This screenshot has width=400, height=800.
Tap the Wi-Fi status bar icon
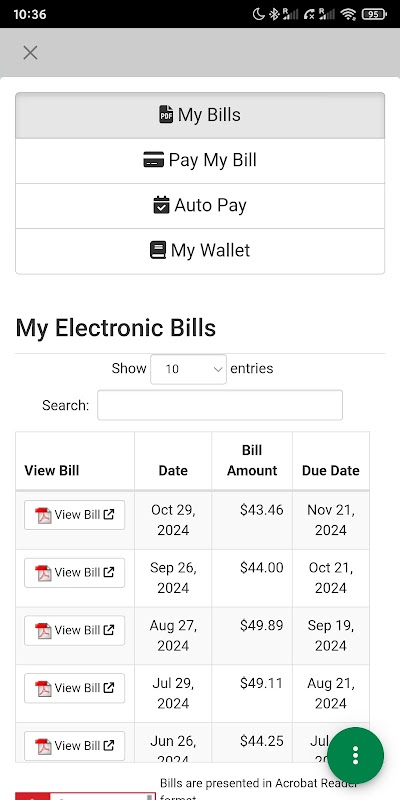348,14
